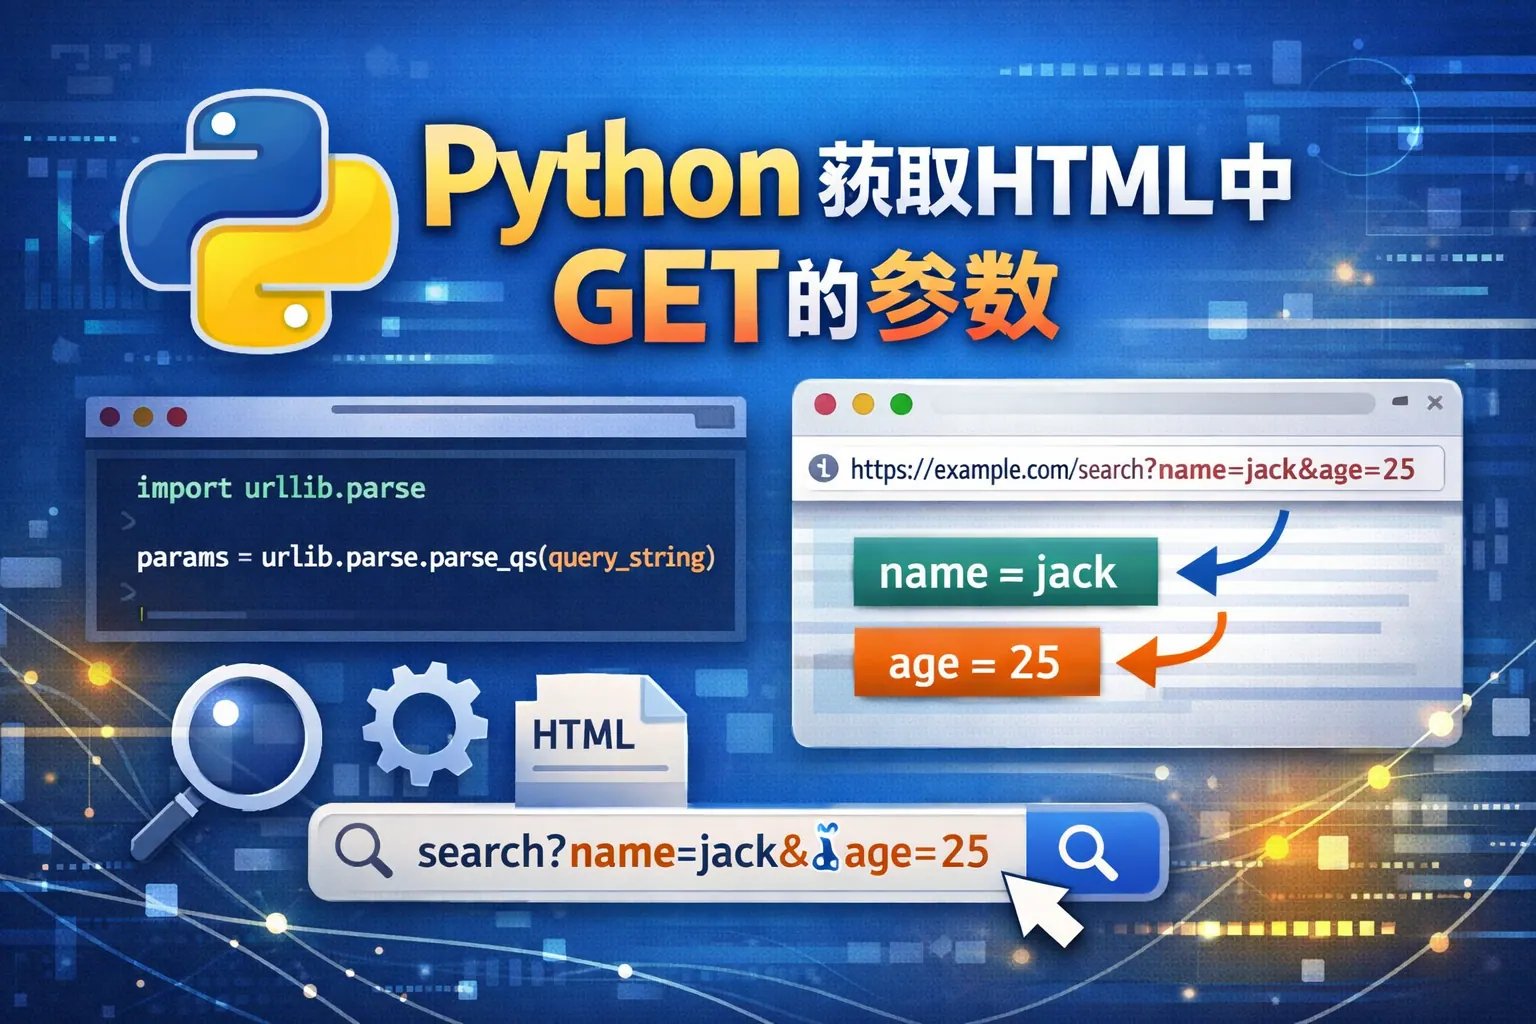Click the green dot on browser window
Screen dimensions: 1536x1024
click(901, 404)
